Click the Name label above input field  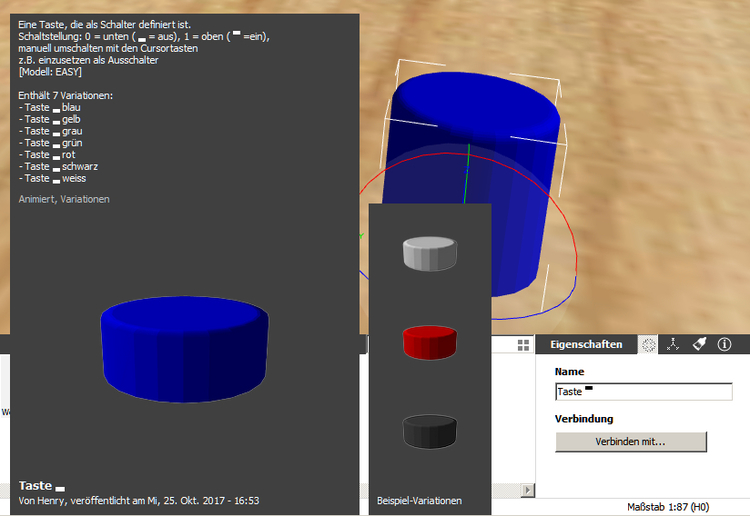(569, 372)
